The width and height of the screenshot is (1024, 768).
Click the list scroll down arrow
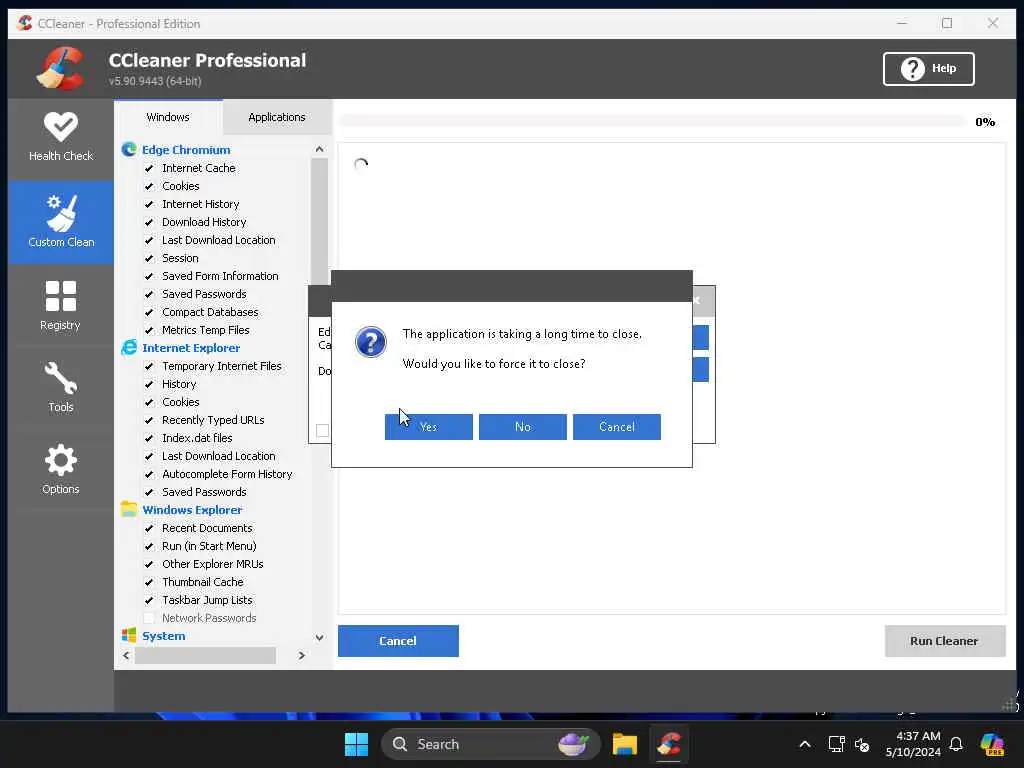click(x=319, y=637)
